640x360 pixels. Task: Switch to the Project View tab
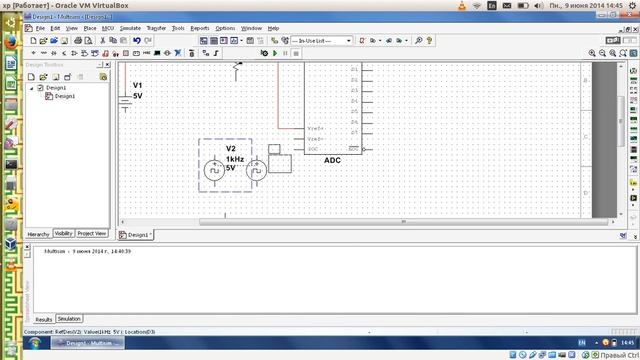(x=92, y=233)
